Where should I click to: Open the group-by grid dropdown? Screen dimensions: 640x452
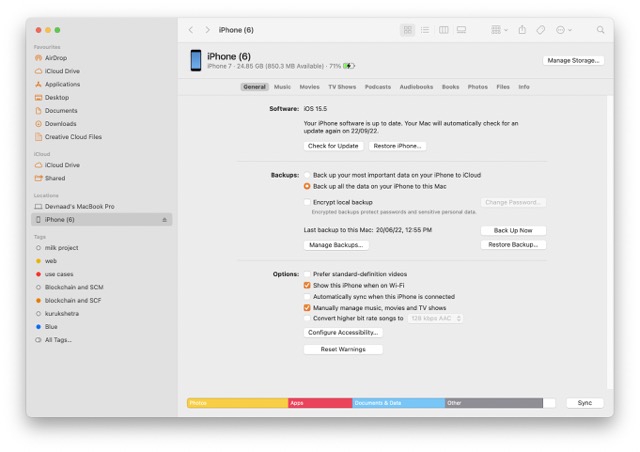499,30
